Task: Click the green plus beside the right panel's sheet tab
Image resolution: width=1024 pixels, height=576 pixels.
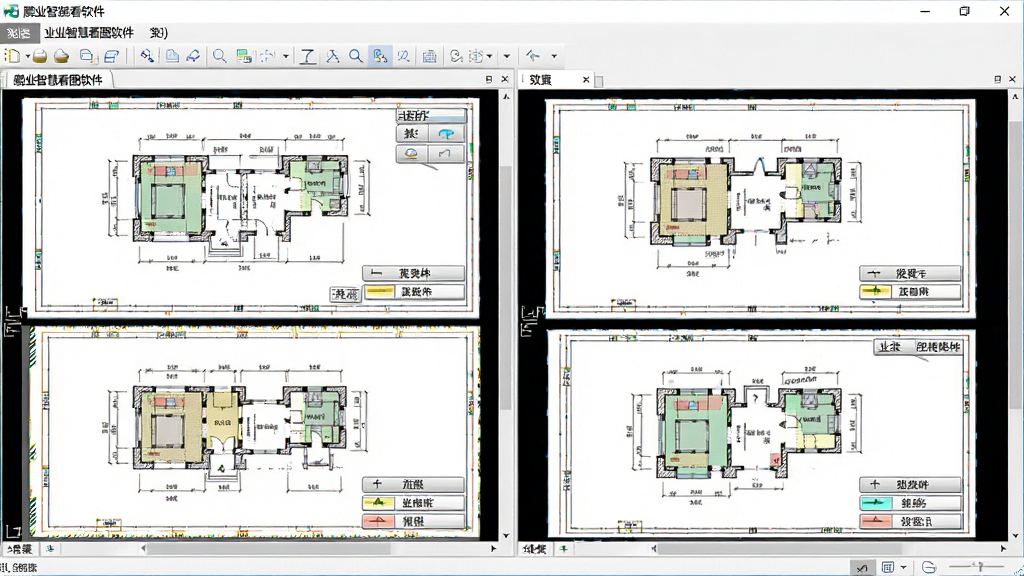Action: pos(563,549)
